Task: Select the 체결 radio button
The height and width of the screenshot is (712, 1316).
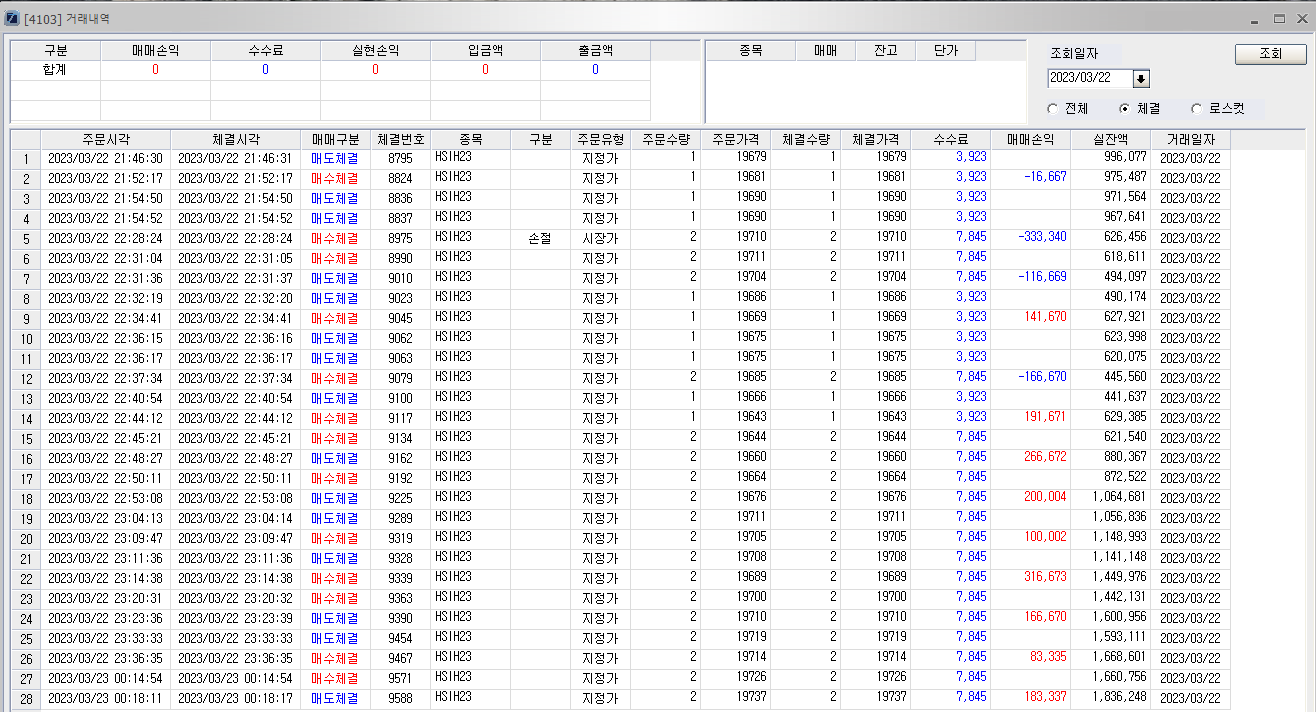Action: pos(1124,108)
